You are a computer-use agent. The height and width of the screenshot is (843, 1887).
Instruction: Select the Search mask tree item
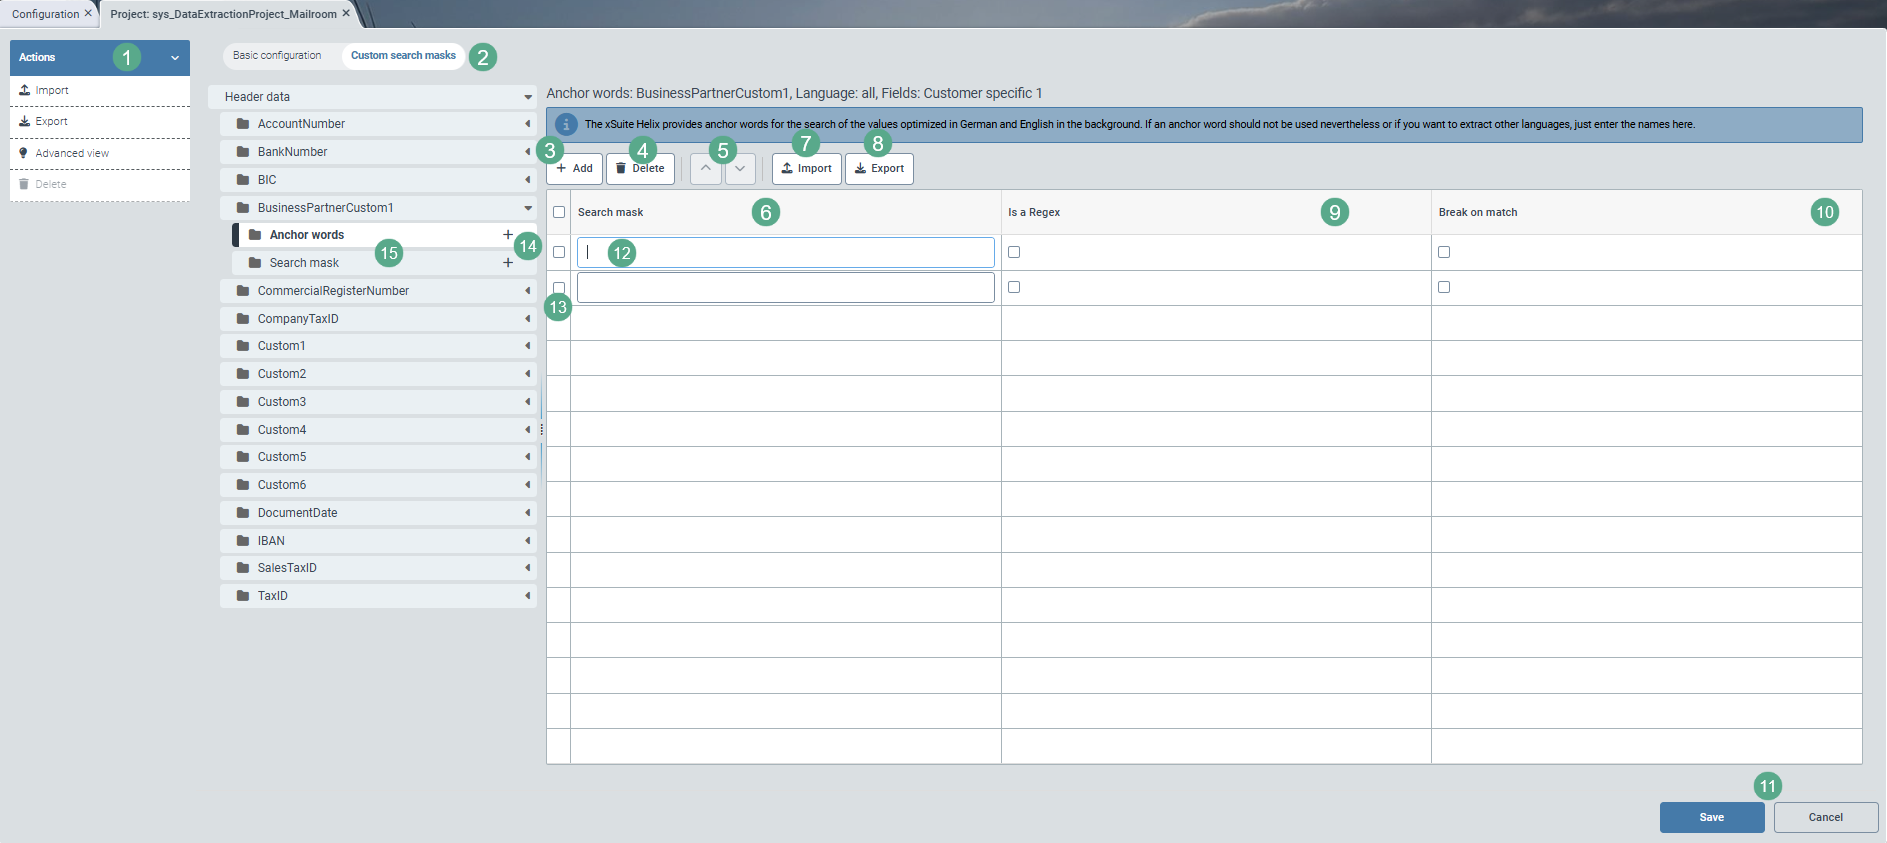[x=385, y=263]
